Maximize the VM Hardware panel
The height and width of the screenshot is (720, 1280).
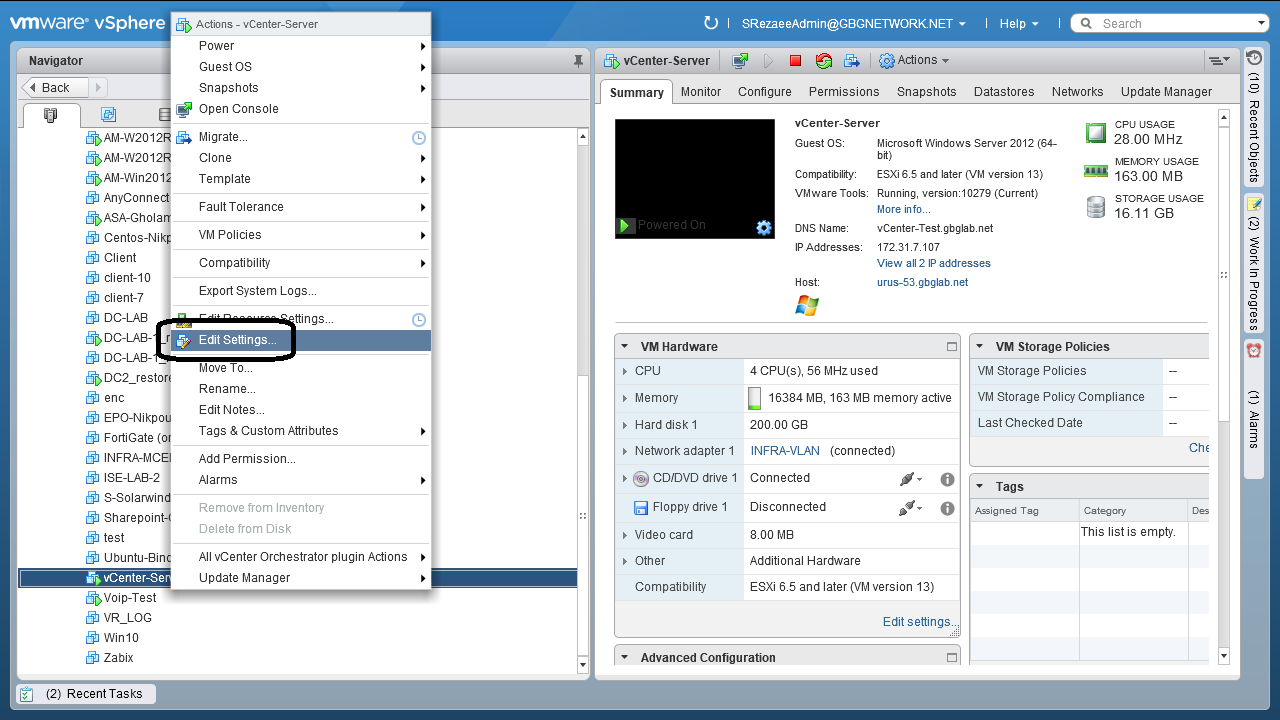[952, 347]
